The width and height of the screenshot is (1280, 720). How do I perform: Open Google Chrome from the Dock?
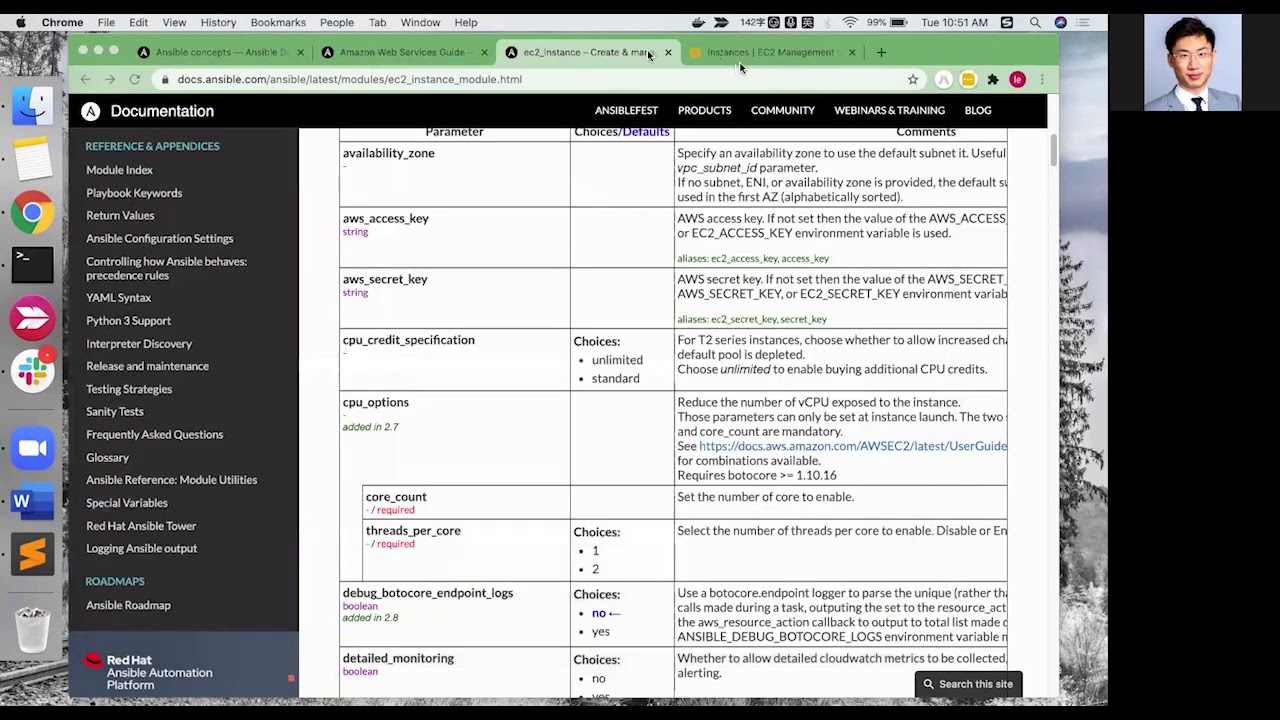[32, 212]
